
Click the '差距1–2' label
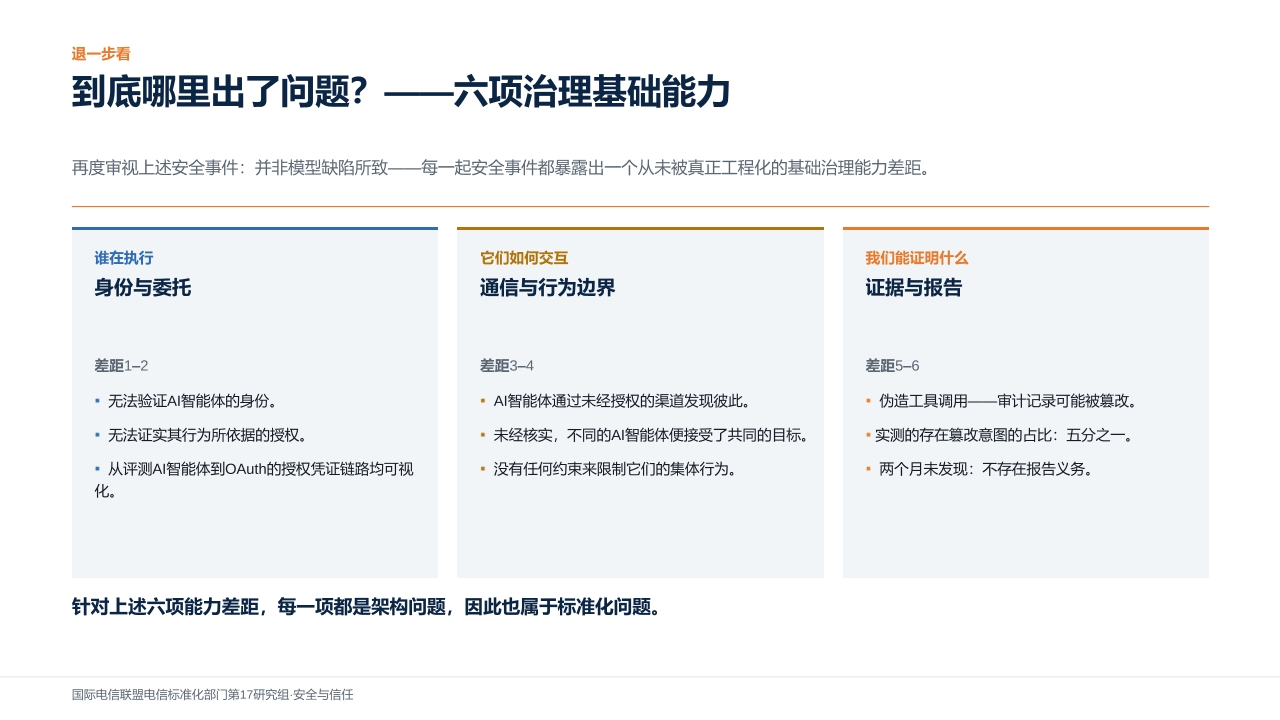[x=121, y=366]
